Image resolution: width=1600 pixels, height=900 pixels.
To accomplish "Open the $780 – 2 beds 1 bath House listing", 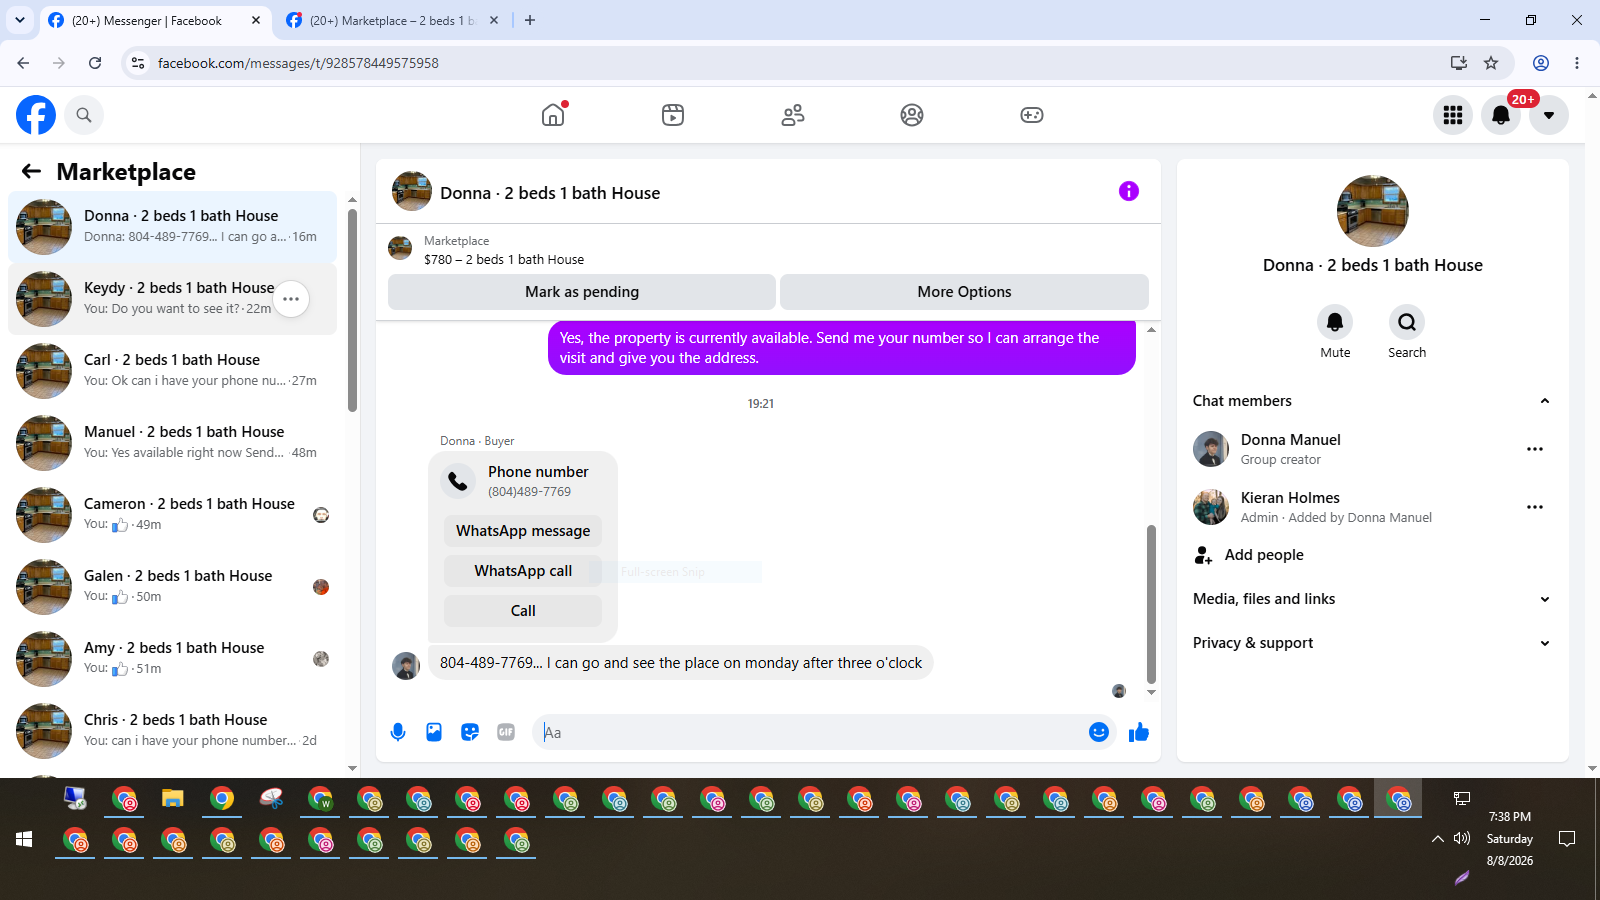I will (x=504, y=259).
